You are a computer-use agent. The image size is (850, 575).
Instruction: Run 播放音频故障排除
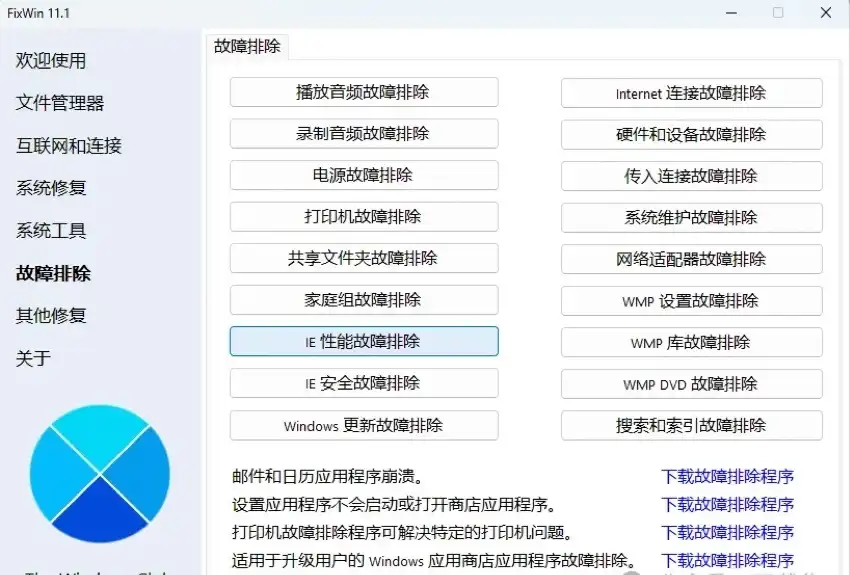364,92
